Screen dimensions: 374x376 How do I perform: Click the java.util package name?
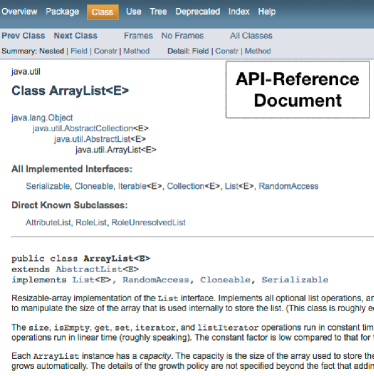26,72
